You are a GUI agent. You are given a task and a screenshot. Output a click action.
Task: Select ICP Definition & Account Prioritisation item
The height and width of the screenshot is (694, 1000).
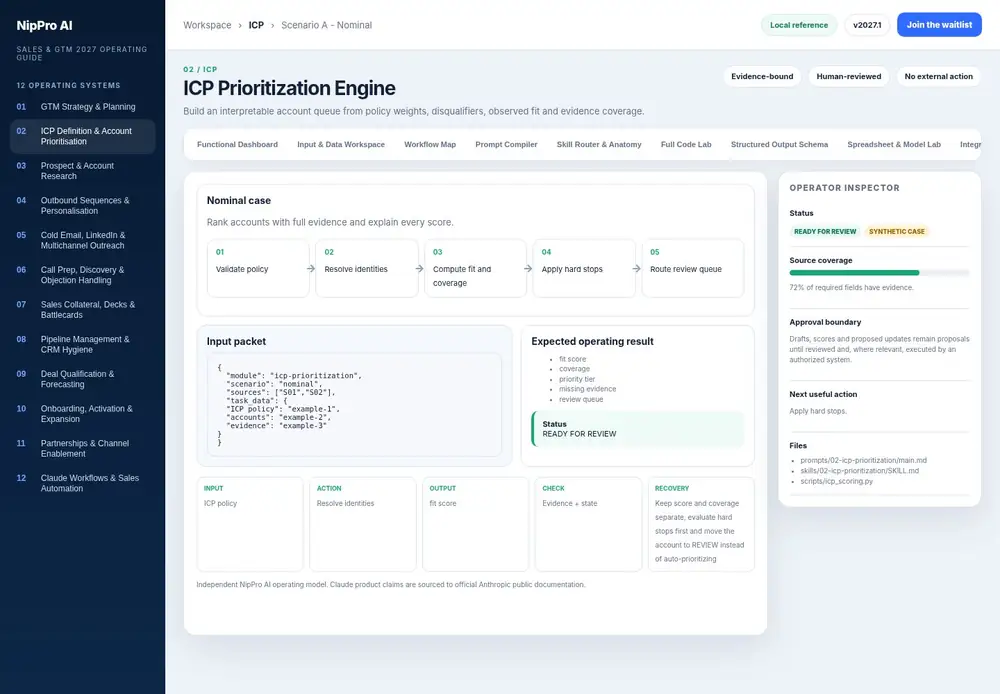[x=83, y=136]
